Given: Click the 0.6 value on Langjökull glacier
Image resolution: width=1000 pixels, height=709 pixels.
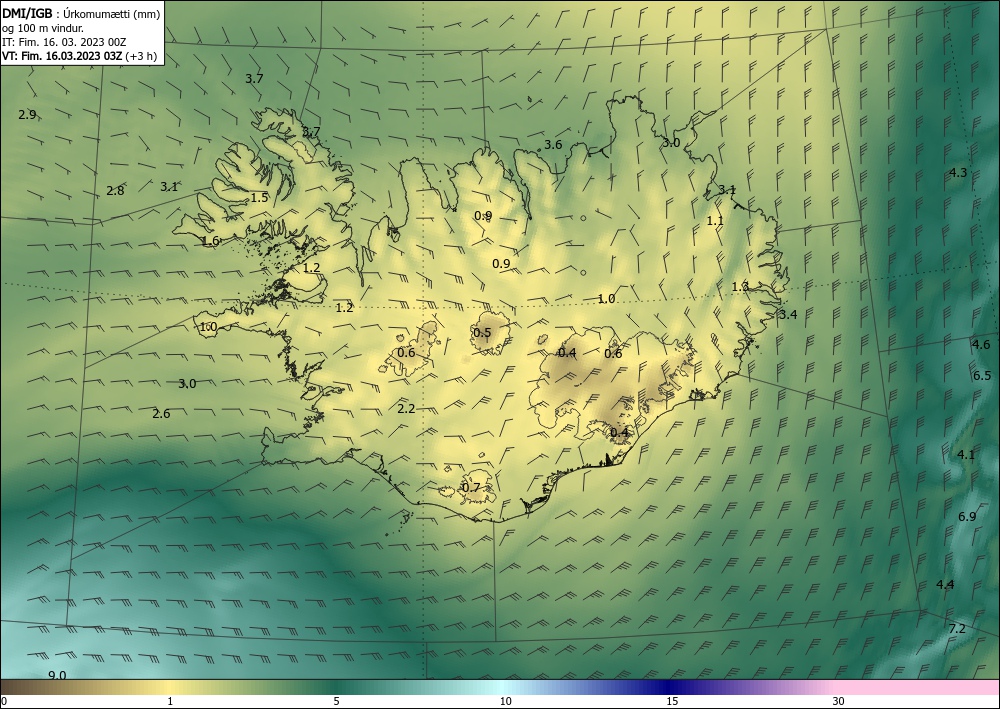Looking at the screenshot, I should [406, 353].
